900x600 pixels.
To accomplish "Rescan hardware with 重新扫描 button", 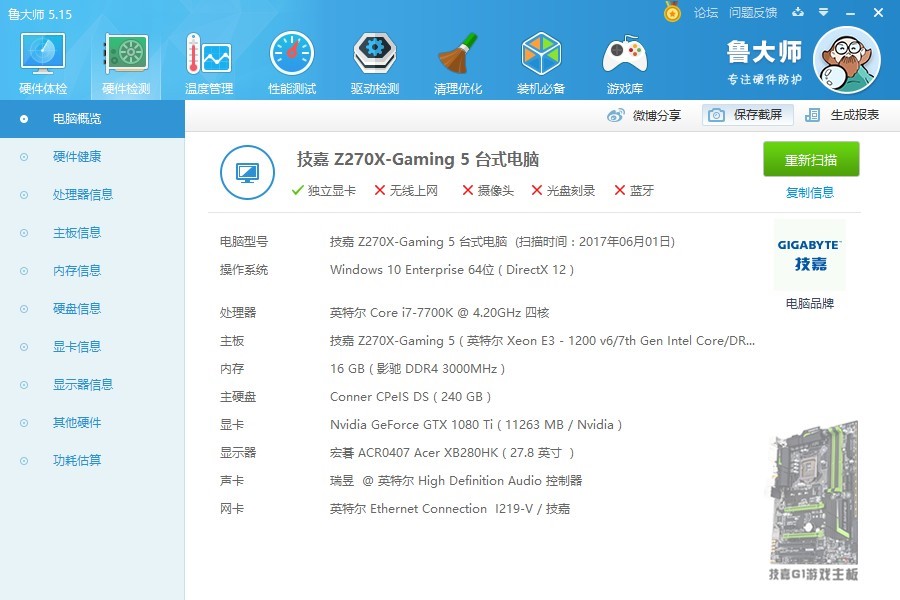I will coord(812,160).
